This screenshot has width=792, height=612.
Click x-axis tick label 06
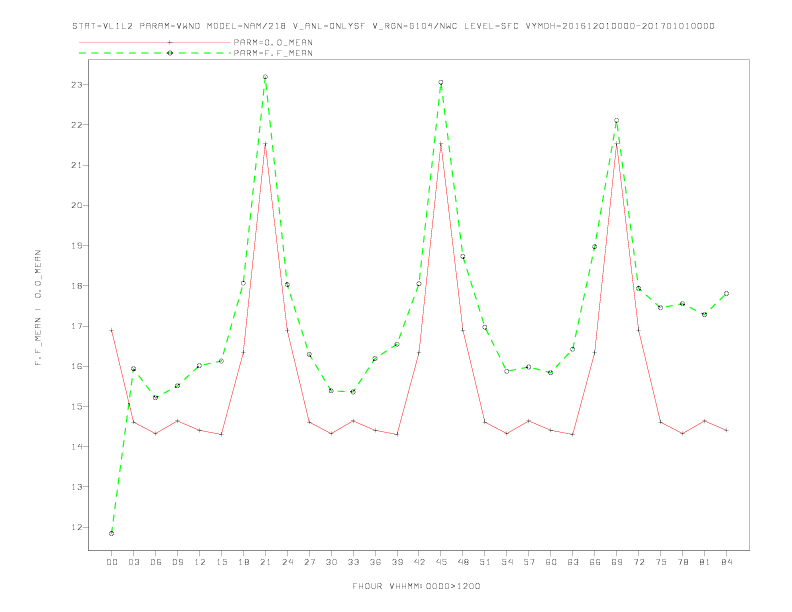[x=156, y=562]
